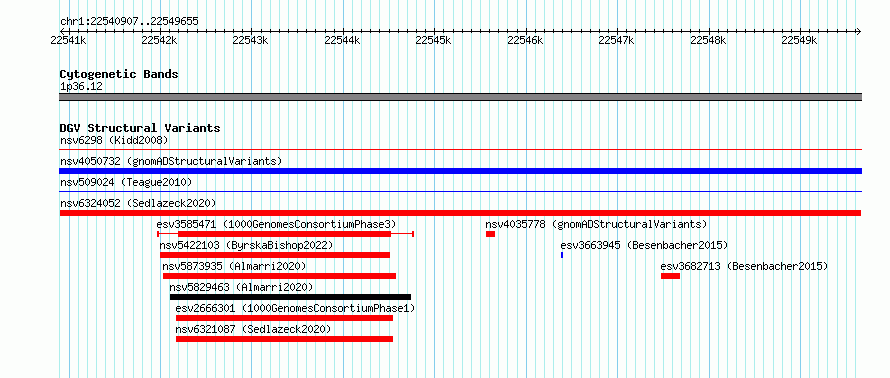Image resolution: width=890 pixels, height=378 pixels.
Task: Click the esv3663945 (Besenbacher2015) label
Action: pyautogui.click(x=644, y=245)
